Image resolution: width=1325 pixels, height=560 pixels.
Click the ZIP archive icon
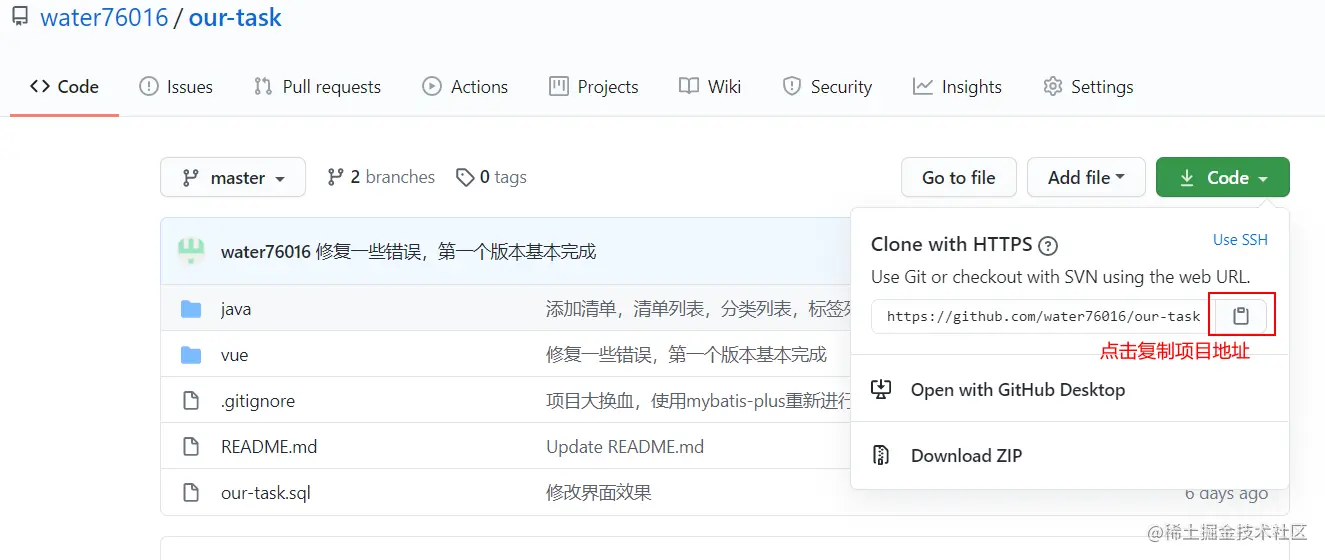[881, 456]
